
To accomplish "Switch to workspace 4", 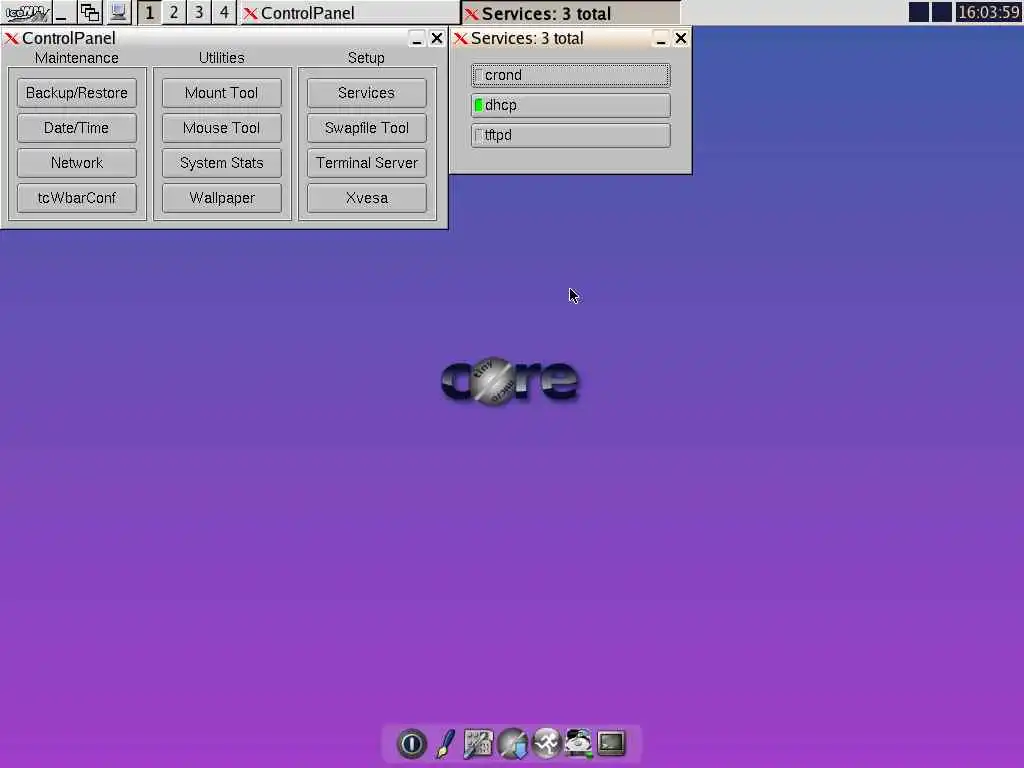I will click(223, 12).
